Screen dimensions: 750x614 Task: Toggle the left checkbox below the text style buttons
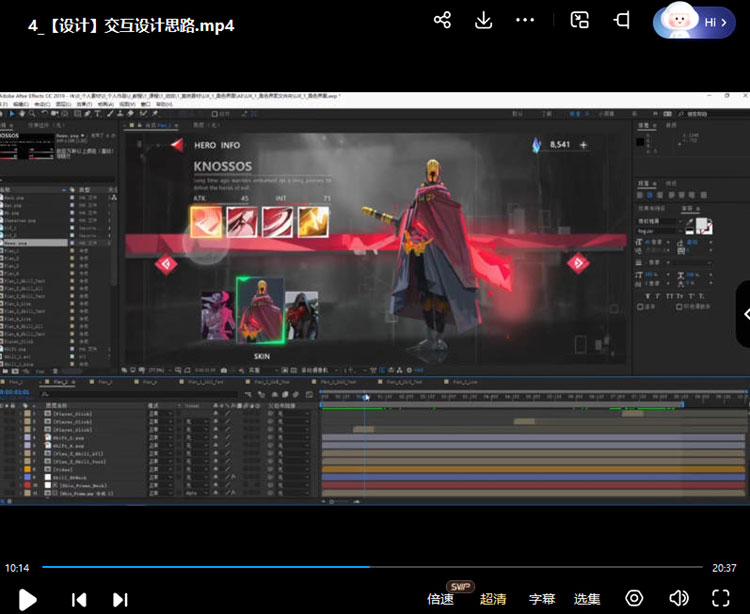640,307
